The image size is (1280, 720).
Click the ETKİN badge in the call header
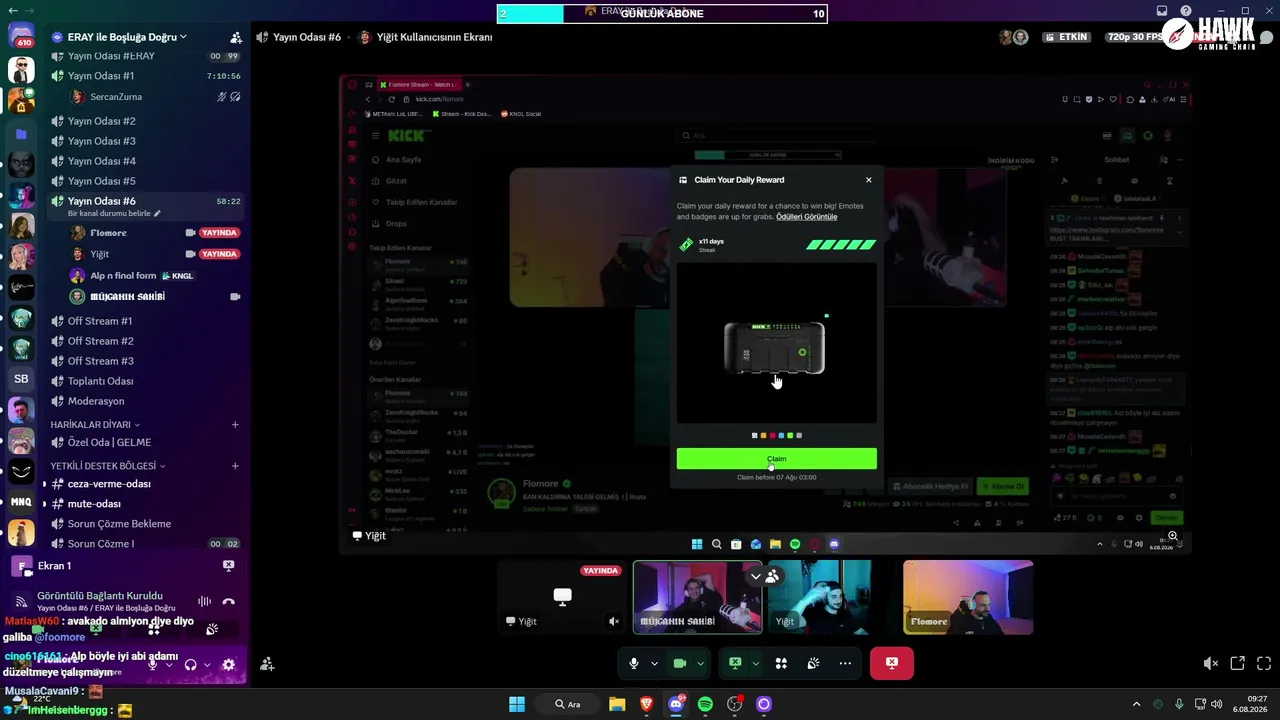click(x=1066, y=37)
